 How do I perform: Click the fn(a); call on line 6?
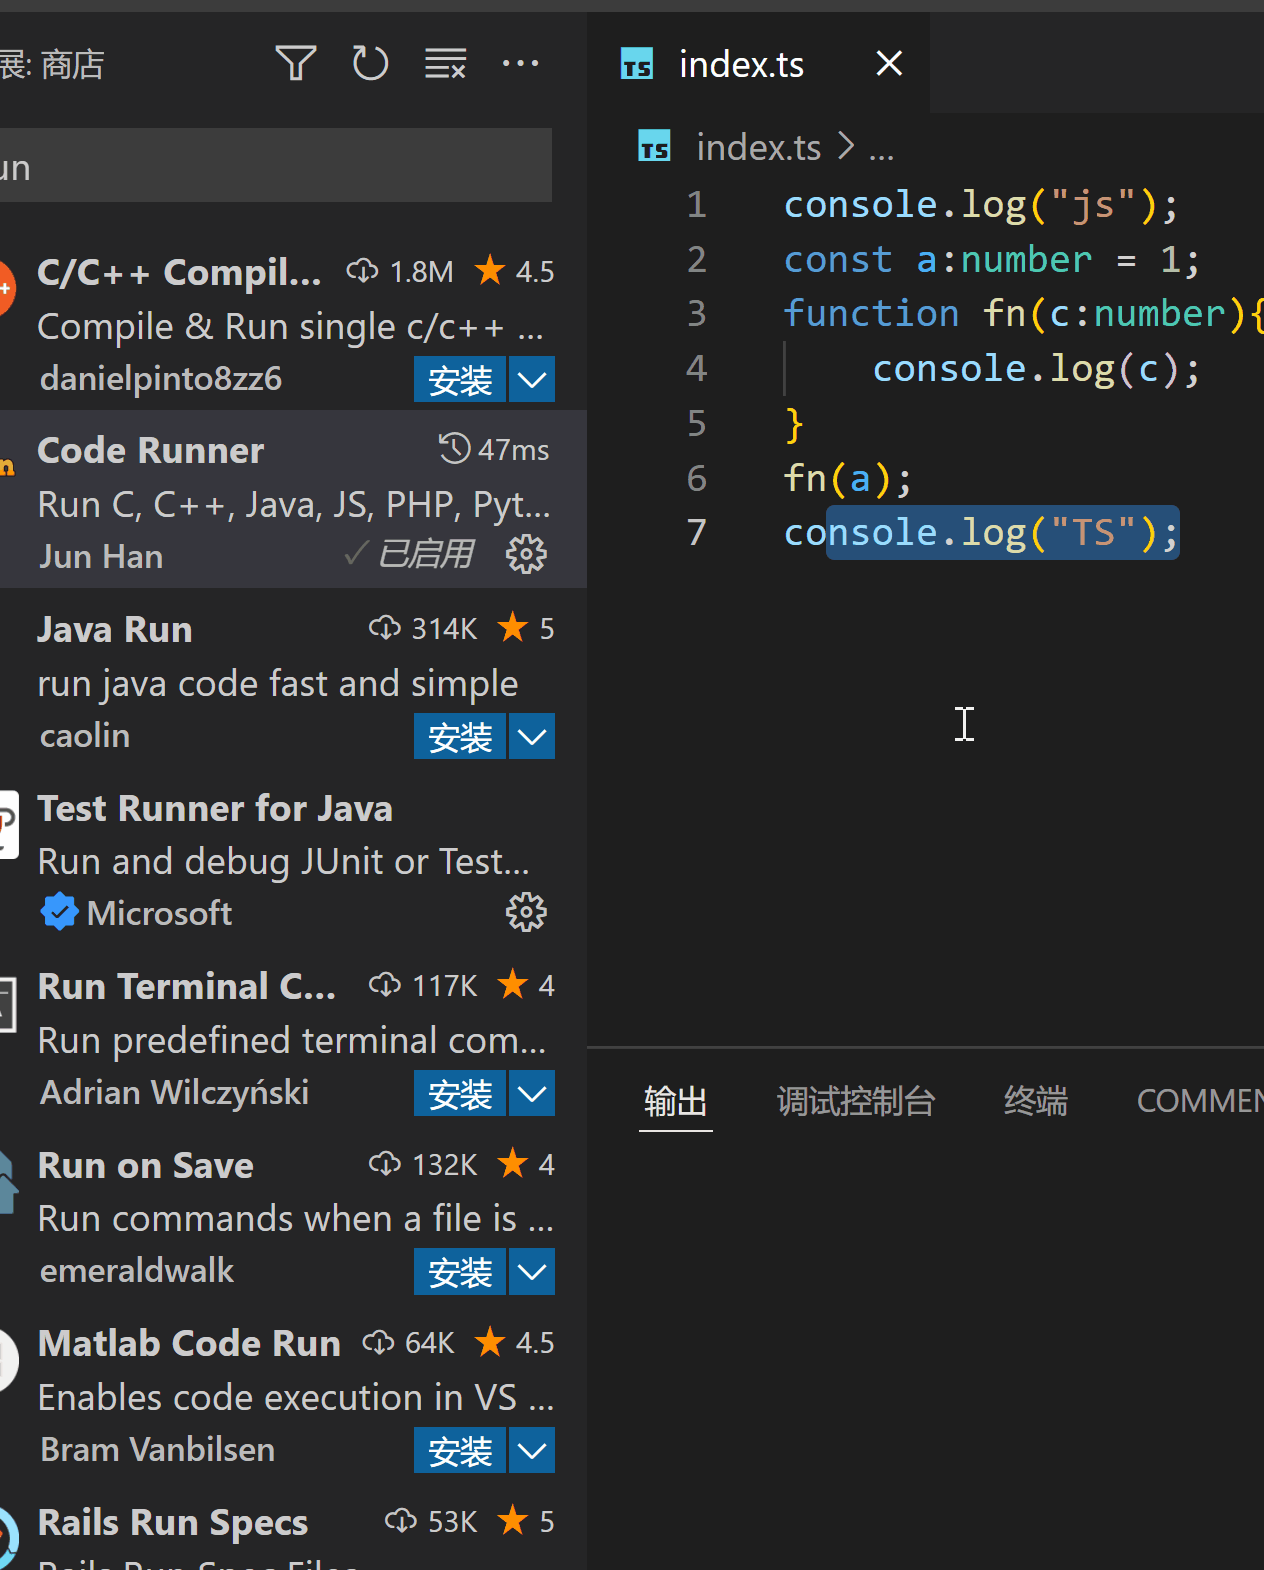point(848,478)
